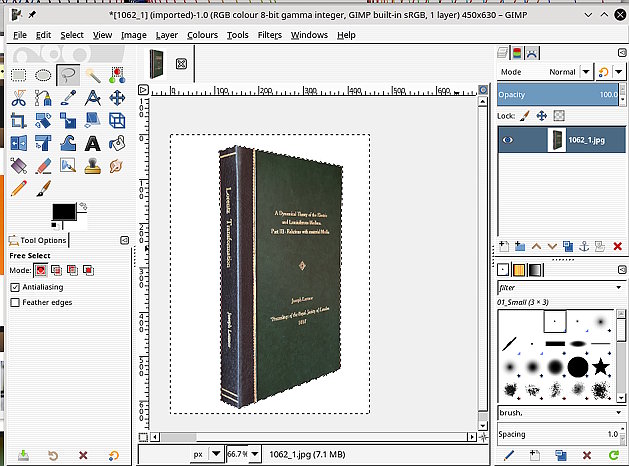
Task: Select the Fuzzy Select magic wand tool
Action: [93, 75]
